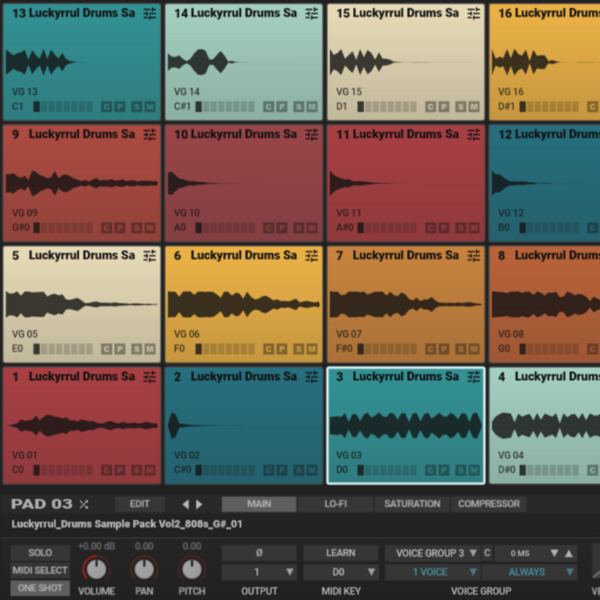This screenshot has height=600, width=600.
Task: Mute pad 1 with its M button
Action: coord(150,470)
